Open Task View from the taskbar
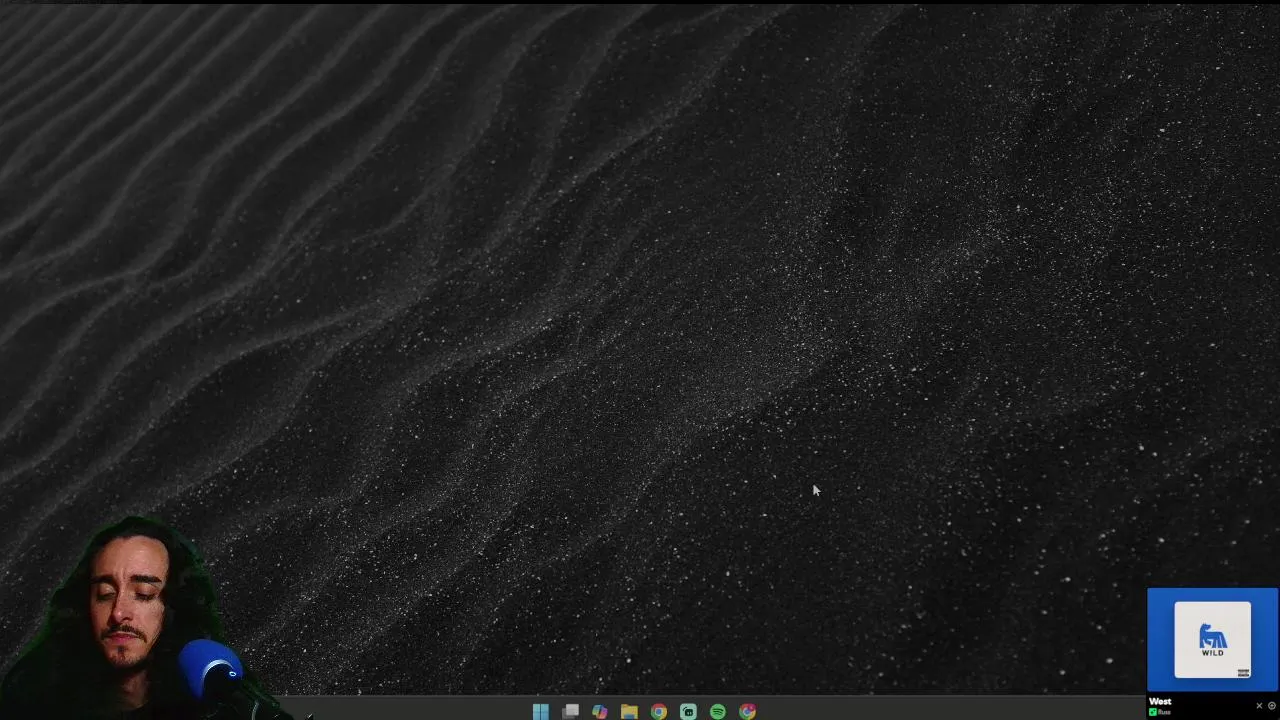1280x720 pixels. 570,712
